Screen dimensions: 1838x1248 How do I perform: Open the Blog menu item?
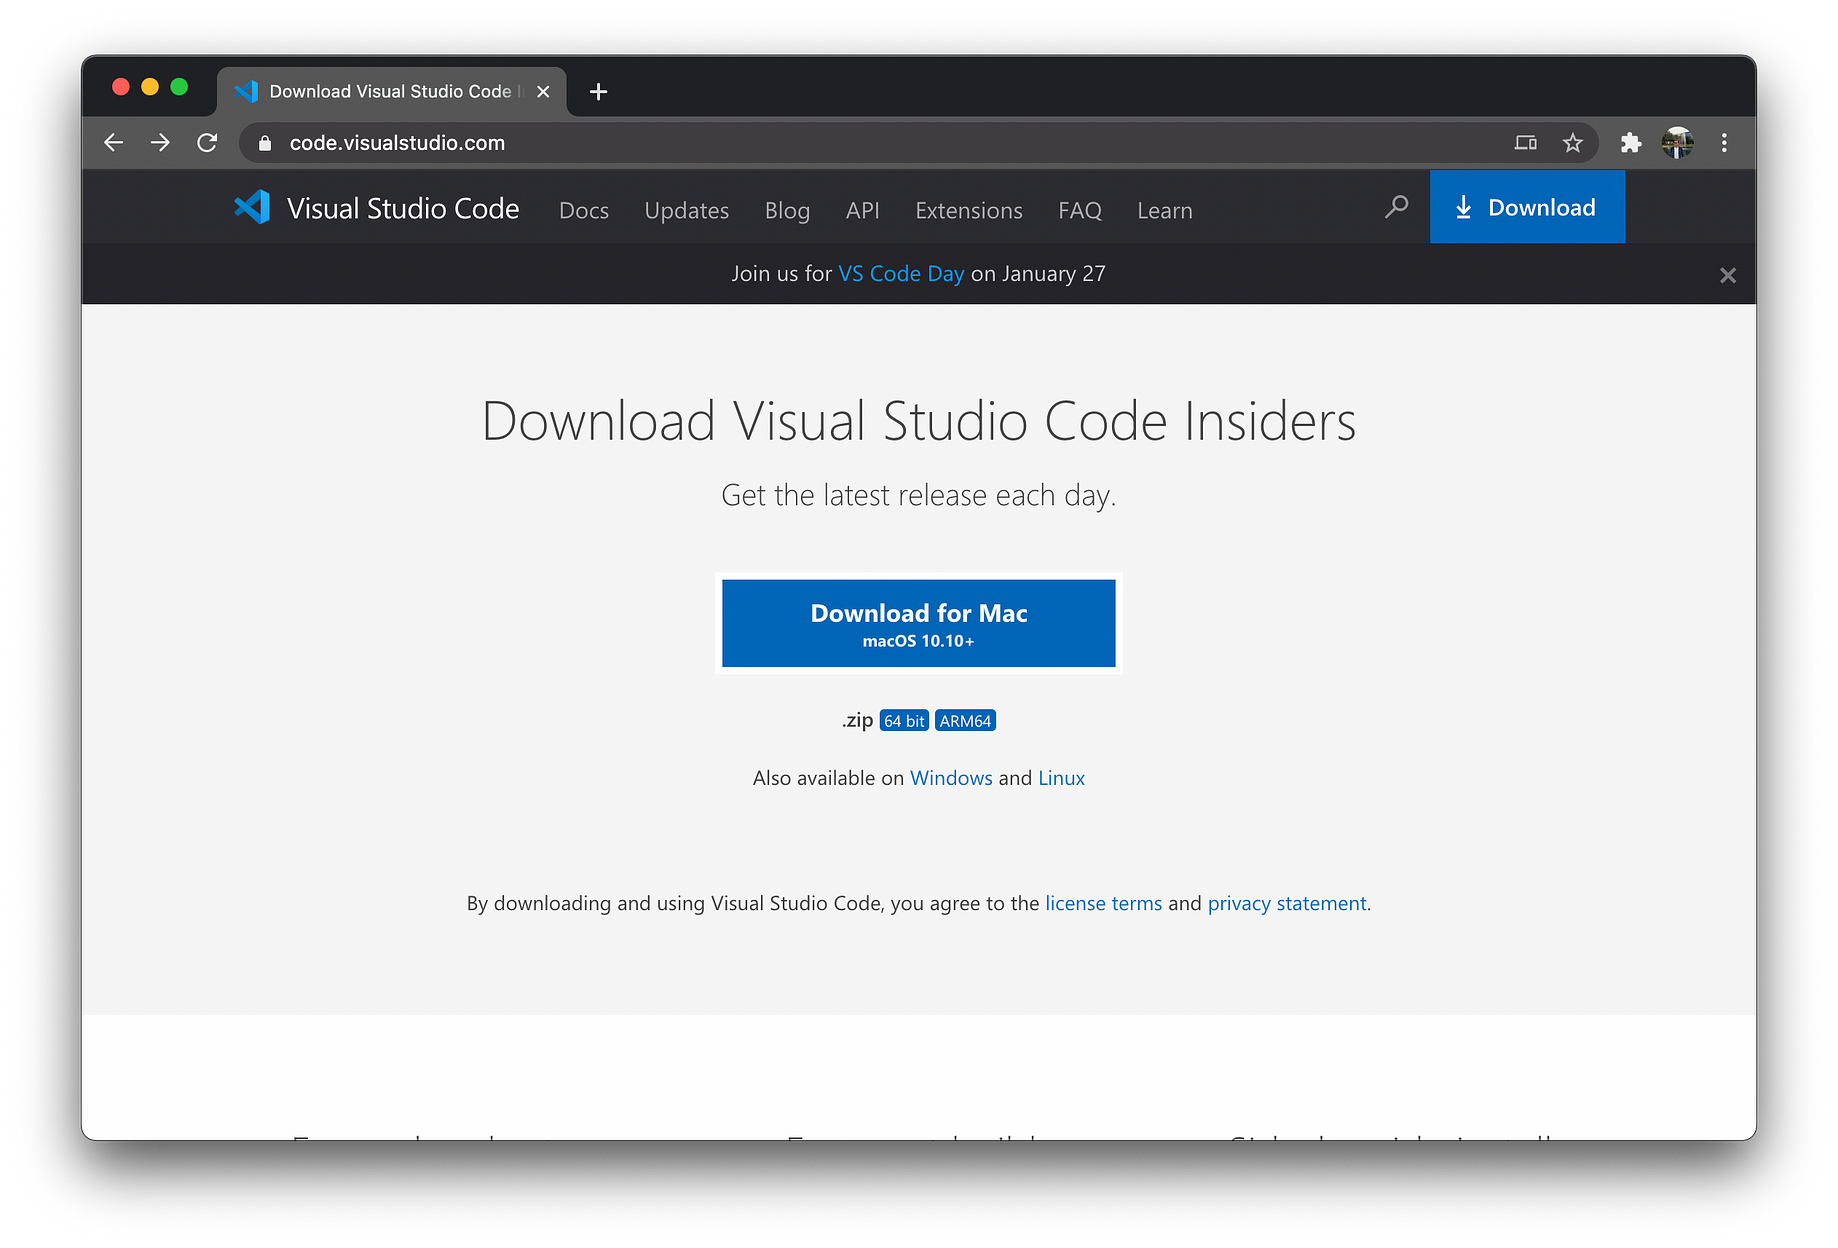click(x=787, y=211)
